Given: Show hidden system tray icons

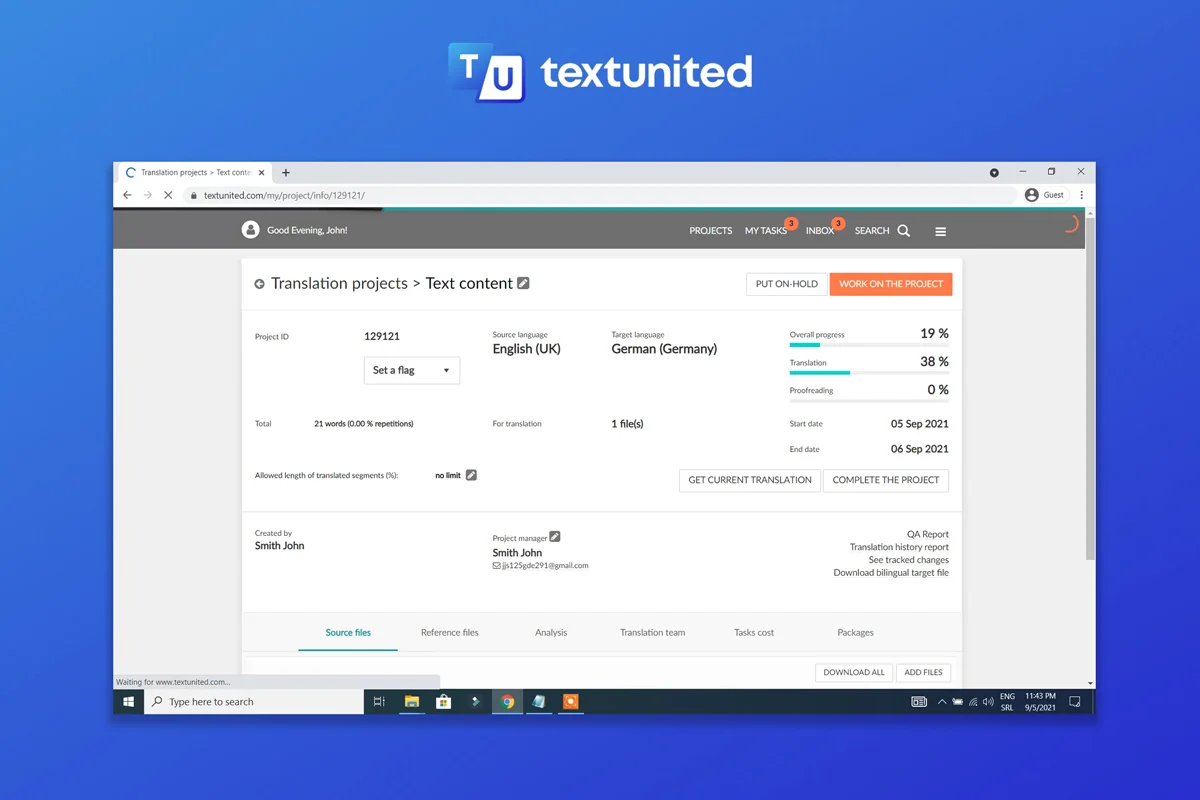Looking at the screenshot, I should pos(942,702).
